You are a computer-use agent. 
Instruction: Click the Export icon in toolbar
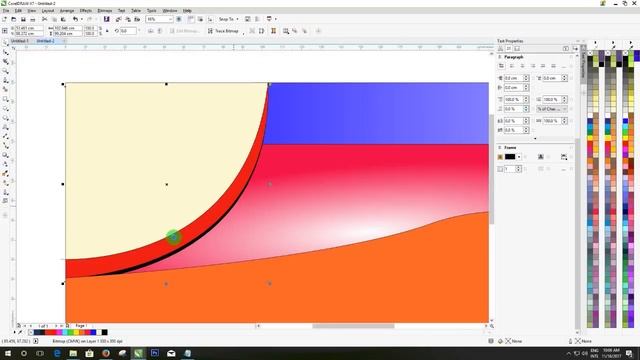coord(128,19)
